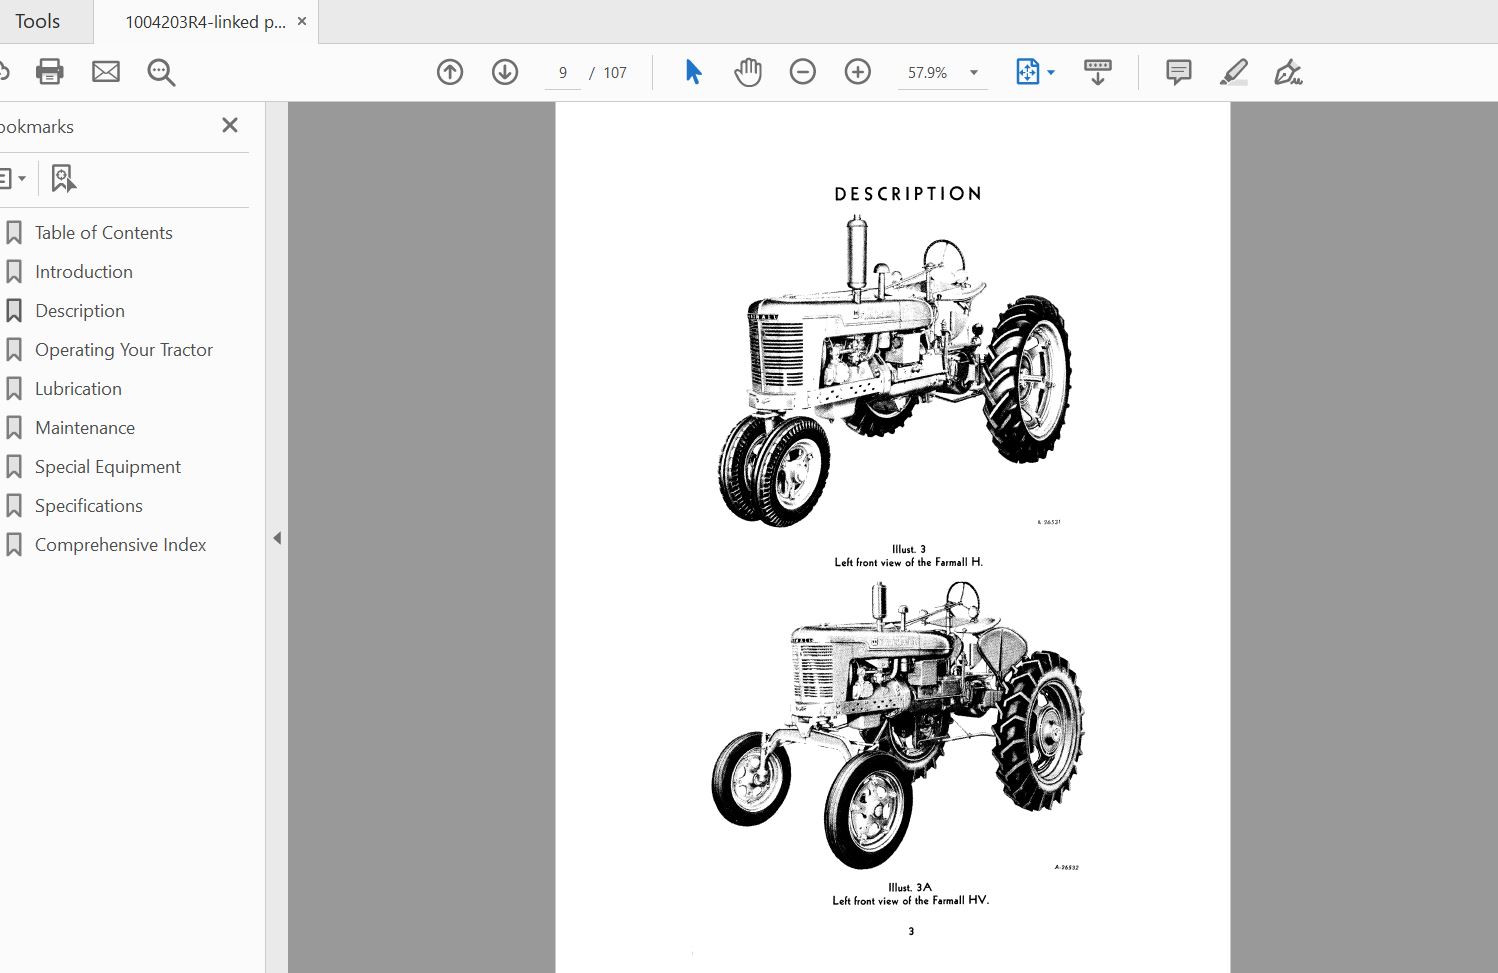This screenshot has height=973, width=1498.
Task: Zoom in with the plus button
Action: coord(857,71)
